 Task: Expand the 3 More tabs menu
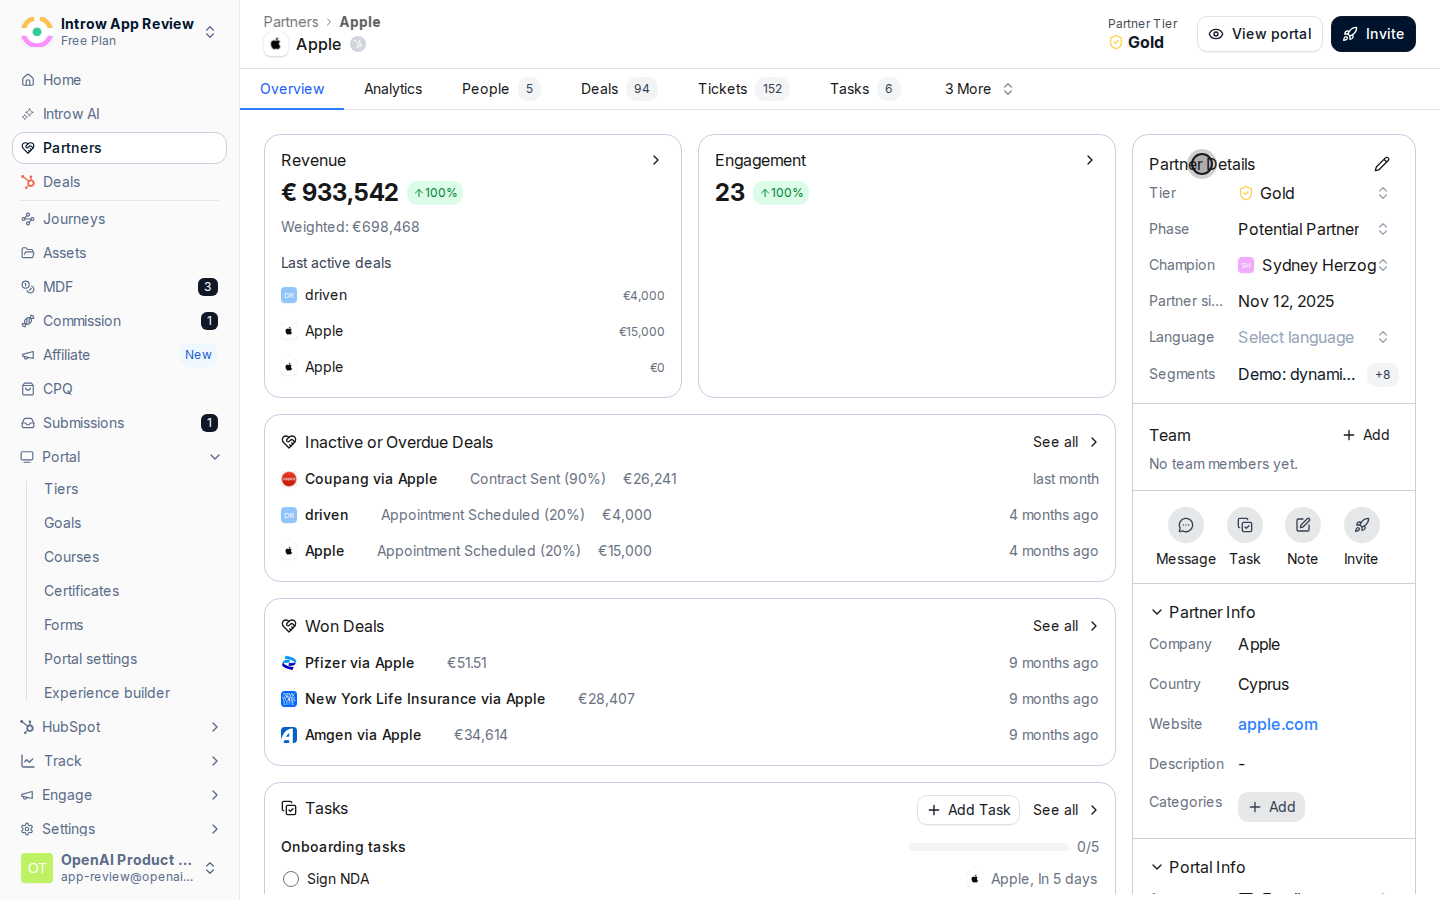click(979, 89)
